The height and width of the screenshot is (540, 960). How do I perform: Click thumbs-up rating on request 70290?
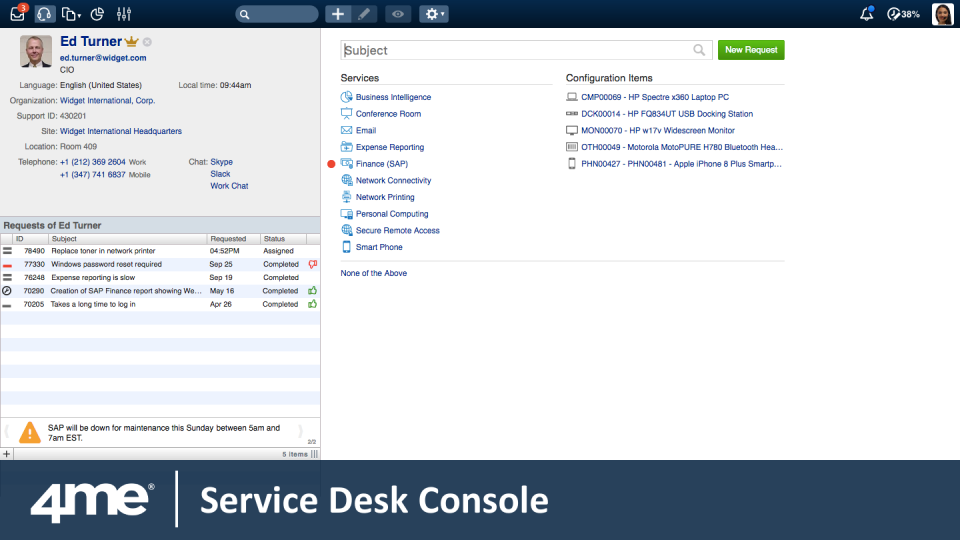pyautogui.click(x=312, y=291)
